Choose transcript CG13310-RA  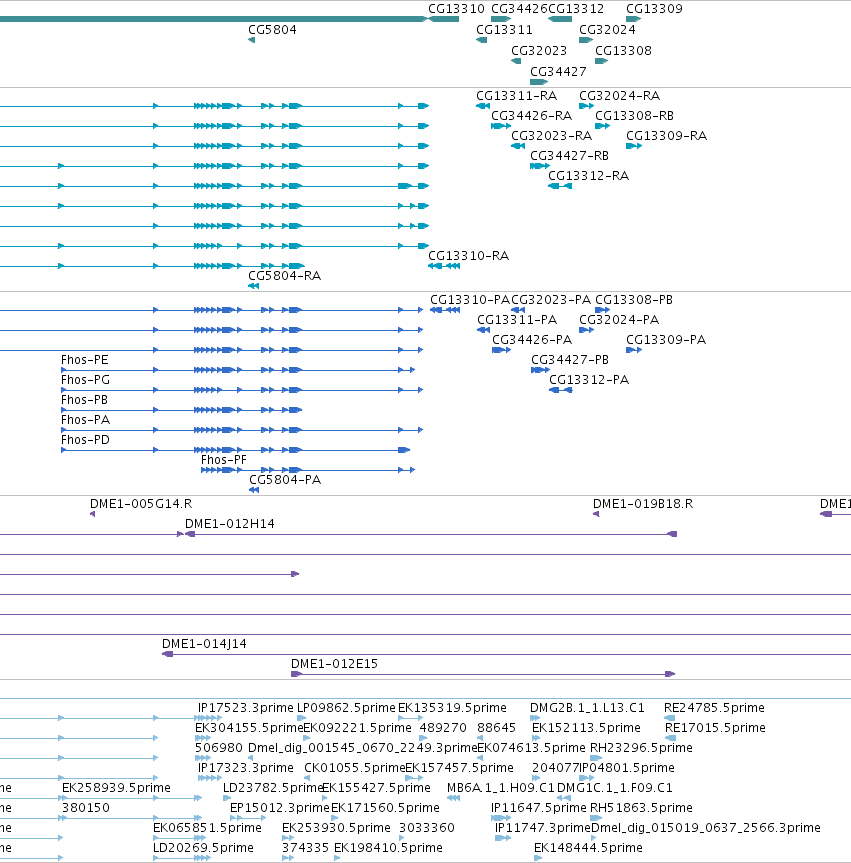pos(468,256)
